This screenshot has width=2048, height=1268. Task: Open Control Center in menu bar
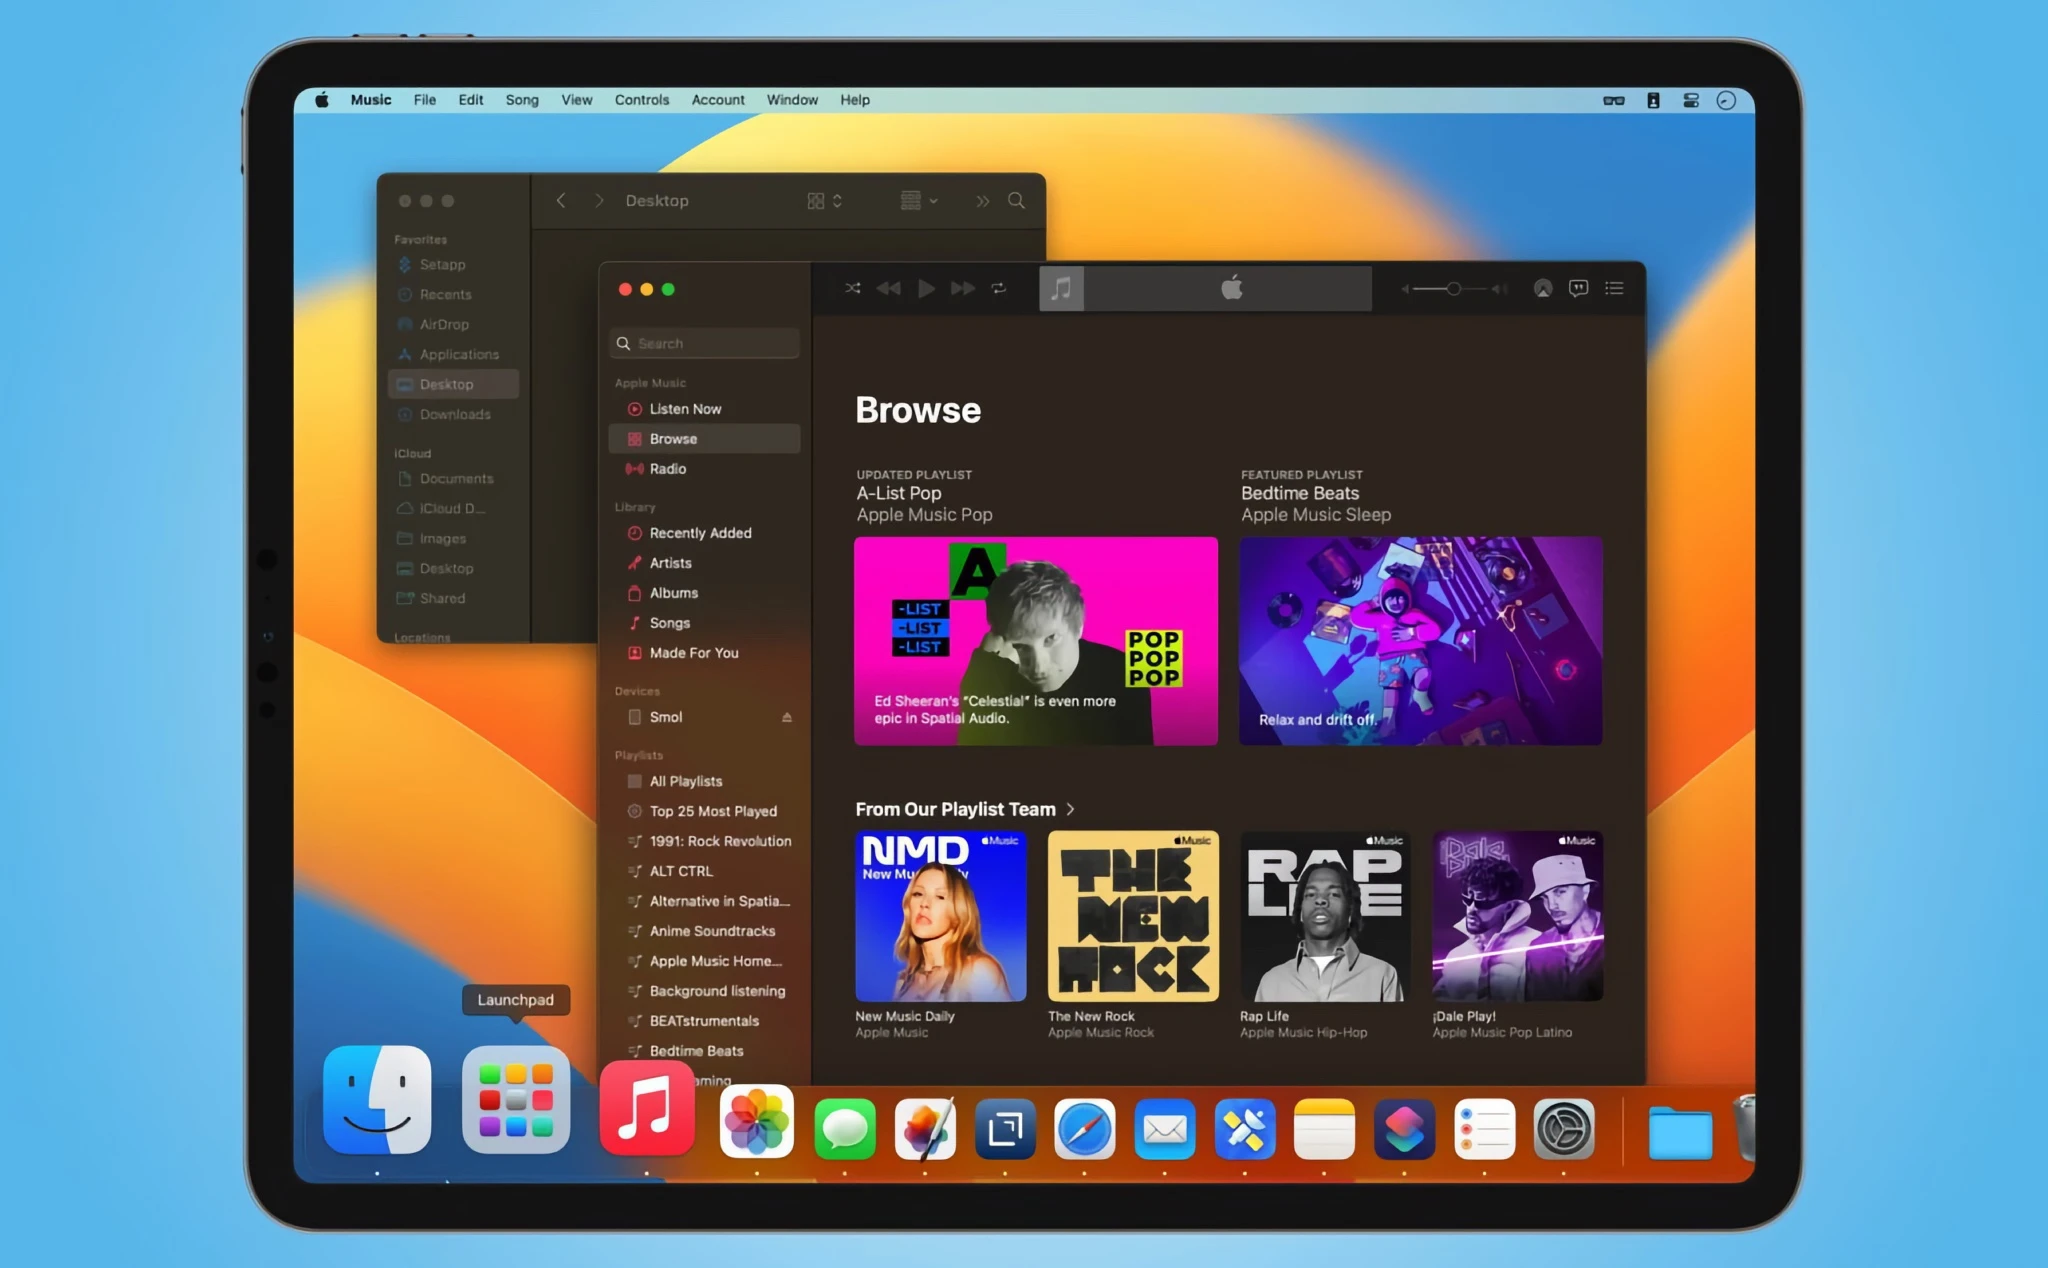pos(1691,100)
